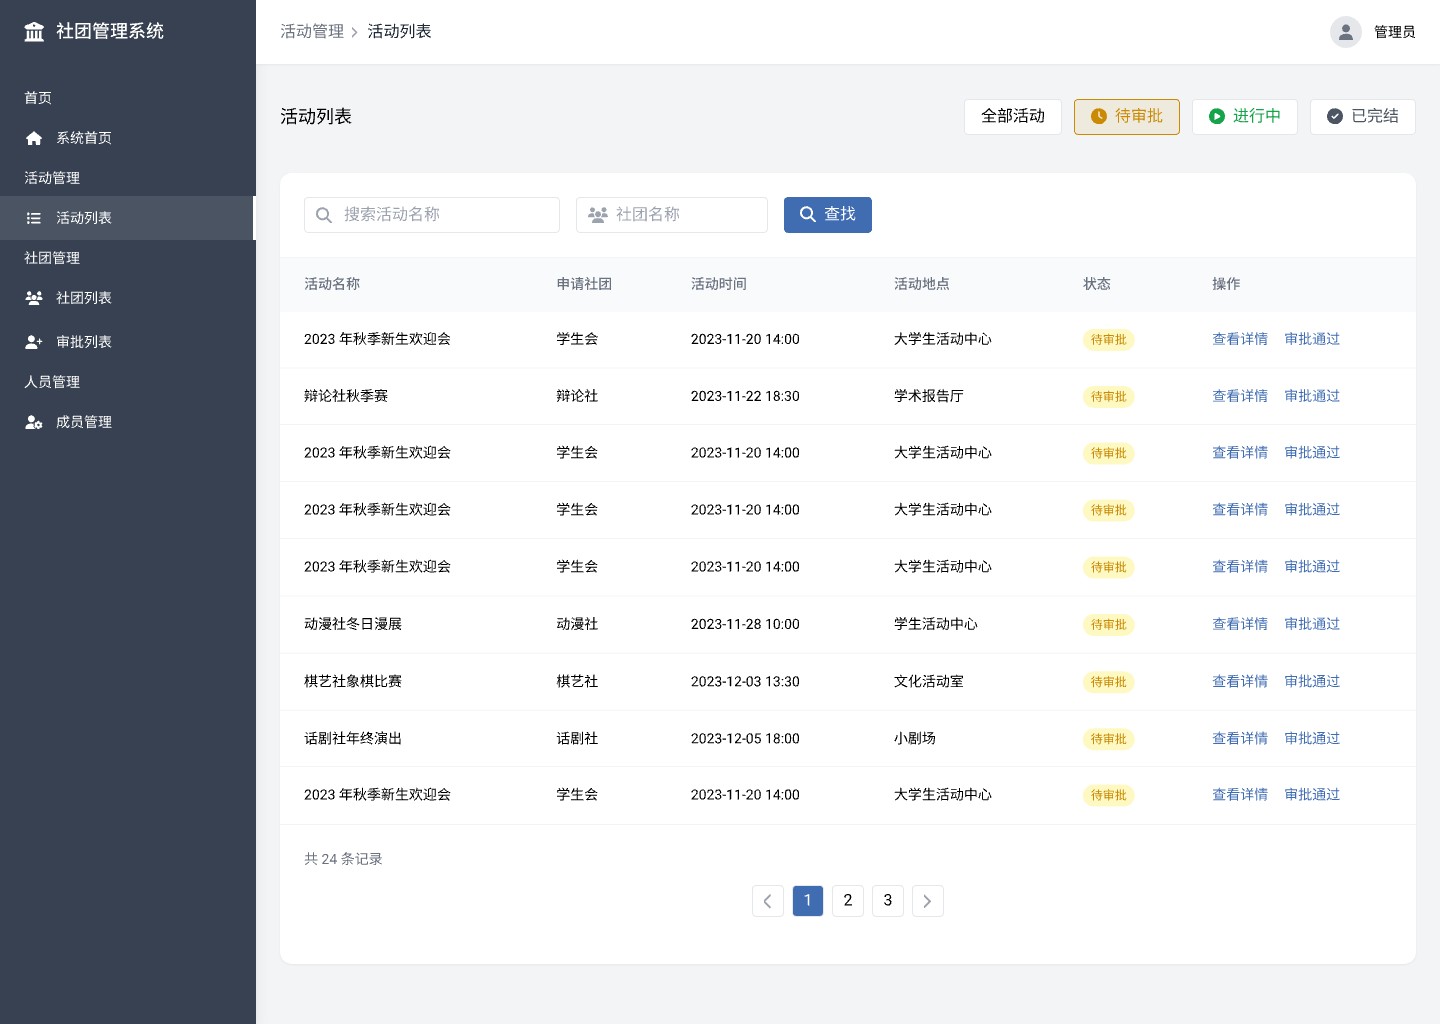Image resolution: width=1440 pixels, height=1024 pixels.
Task: Approve 动漫社冬日漫展 via 审批通过
Action: pos(1311,624)
